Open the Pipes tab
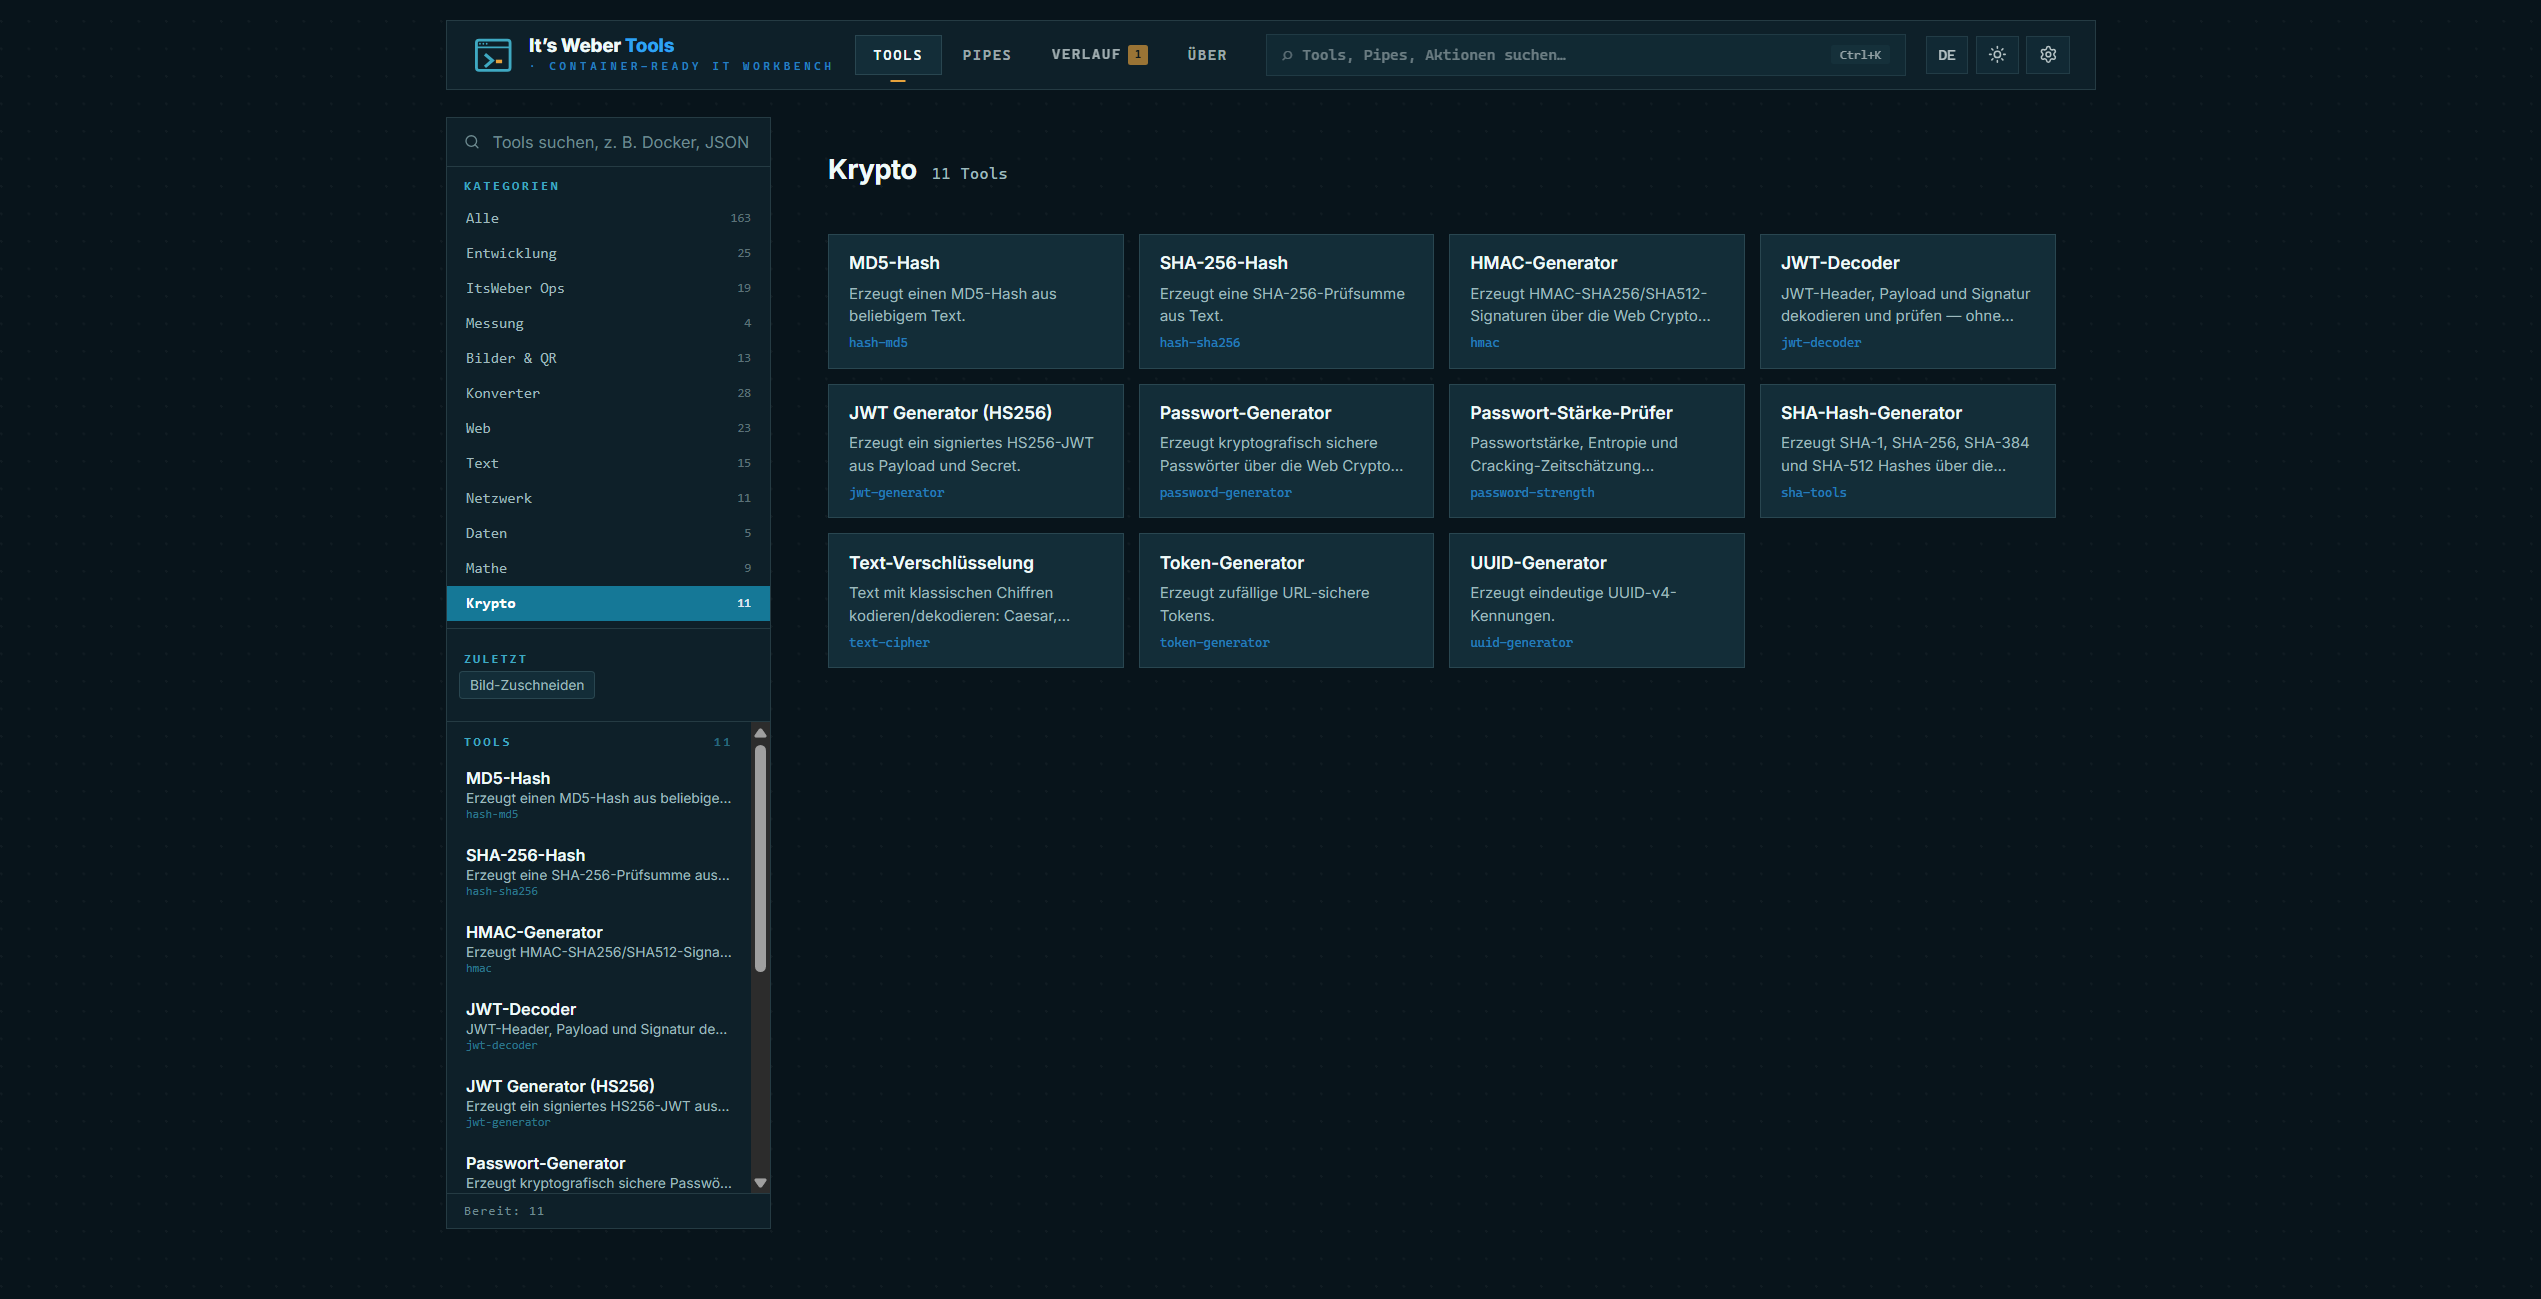The image size is (2541, 1299). coord(987,55)
